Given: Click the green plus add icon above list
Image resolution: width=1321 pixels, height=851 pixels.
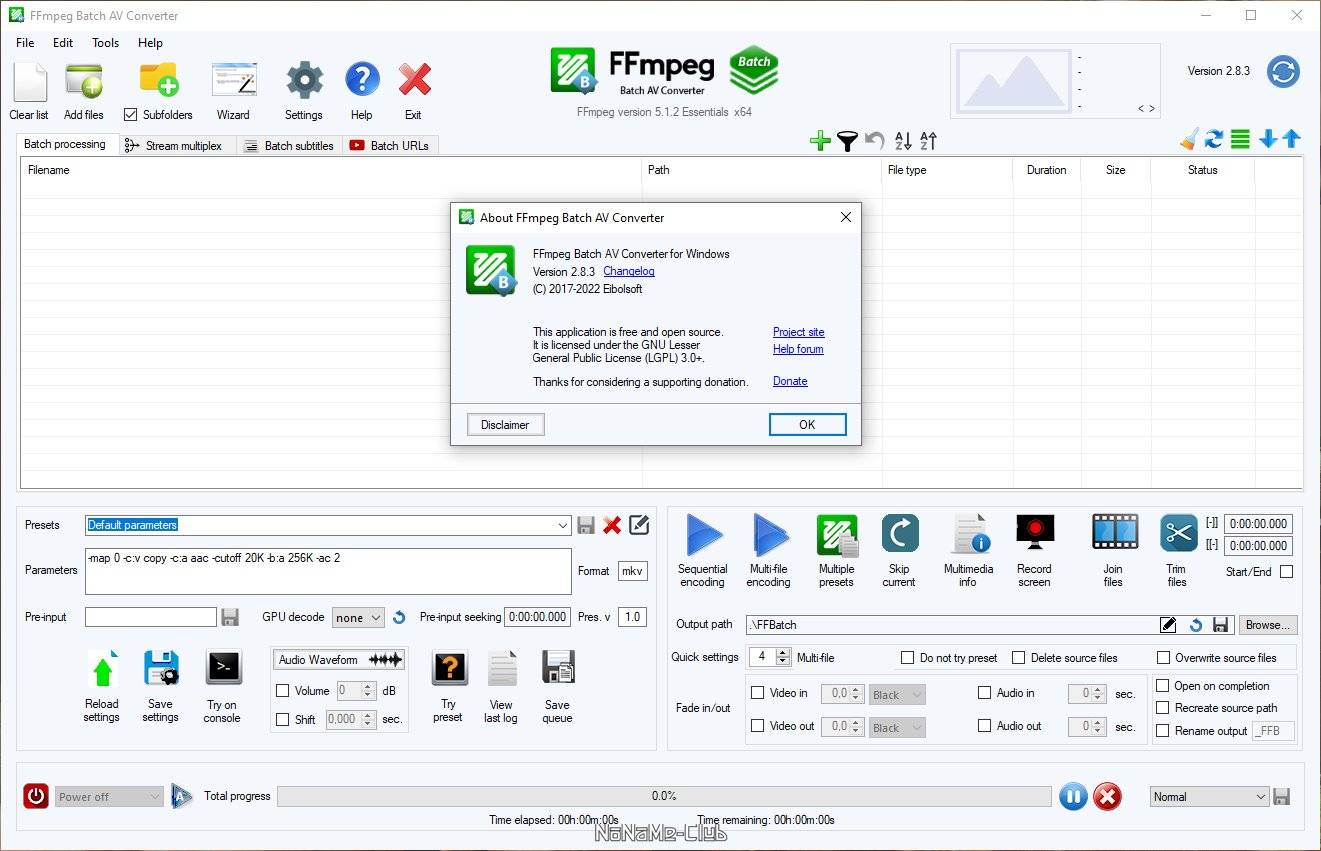Looking at the screenshot, I should pyautogui.click(x=820, y=141).
